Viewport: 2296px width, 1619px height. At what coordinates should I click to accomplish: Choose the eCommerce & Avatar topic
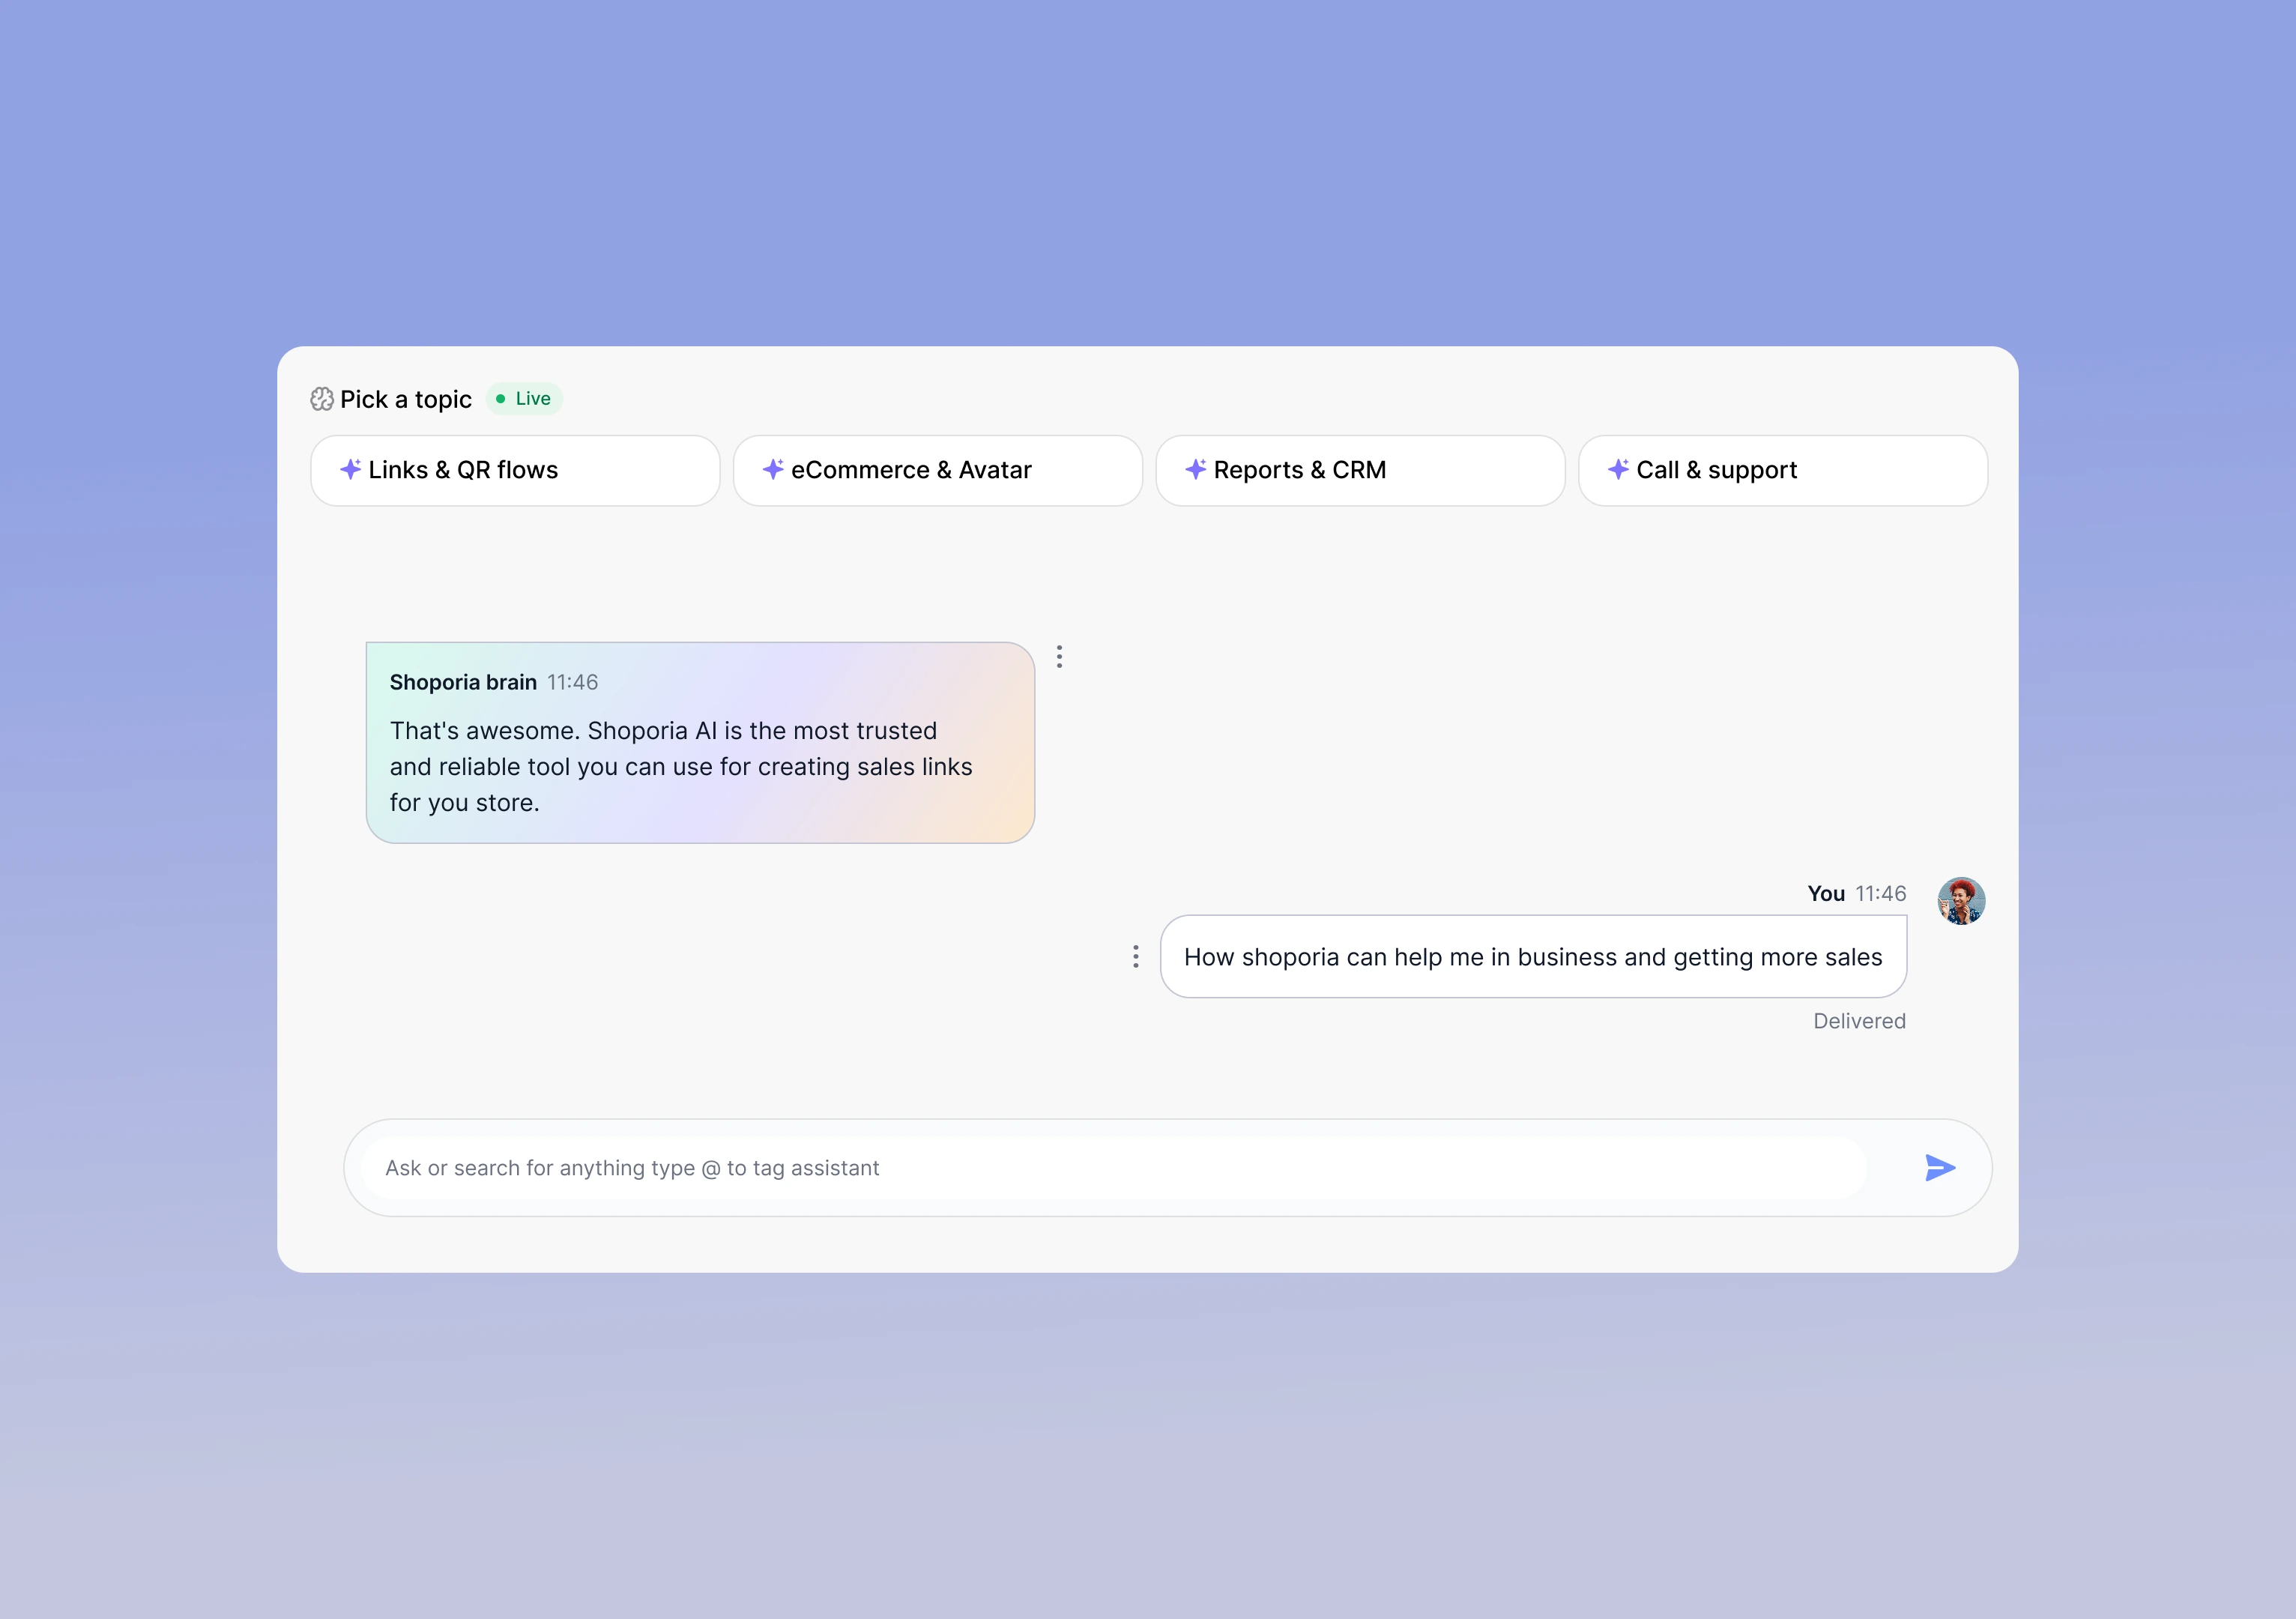point(937,470)
